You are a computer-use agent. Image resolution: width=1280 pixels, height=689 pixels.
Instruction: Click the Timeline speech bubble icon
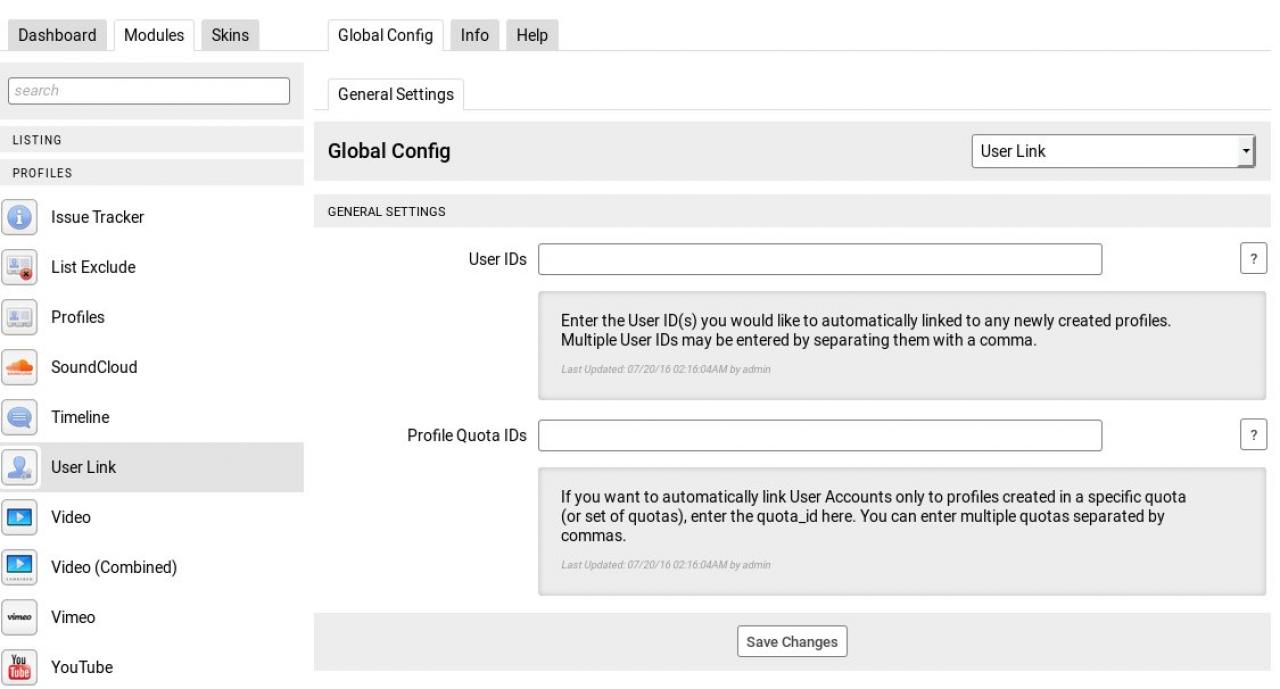[x=18, y=417]
